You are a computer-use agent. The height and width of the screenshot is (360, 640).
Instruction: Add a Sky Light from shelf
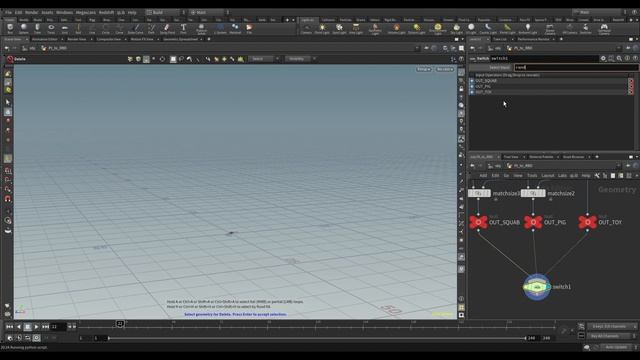[456, 29]
